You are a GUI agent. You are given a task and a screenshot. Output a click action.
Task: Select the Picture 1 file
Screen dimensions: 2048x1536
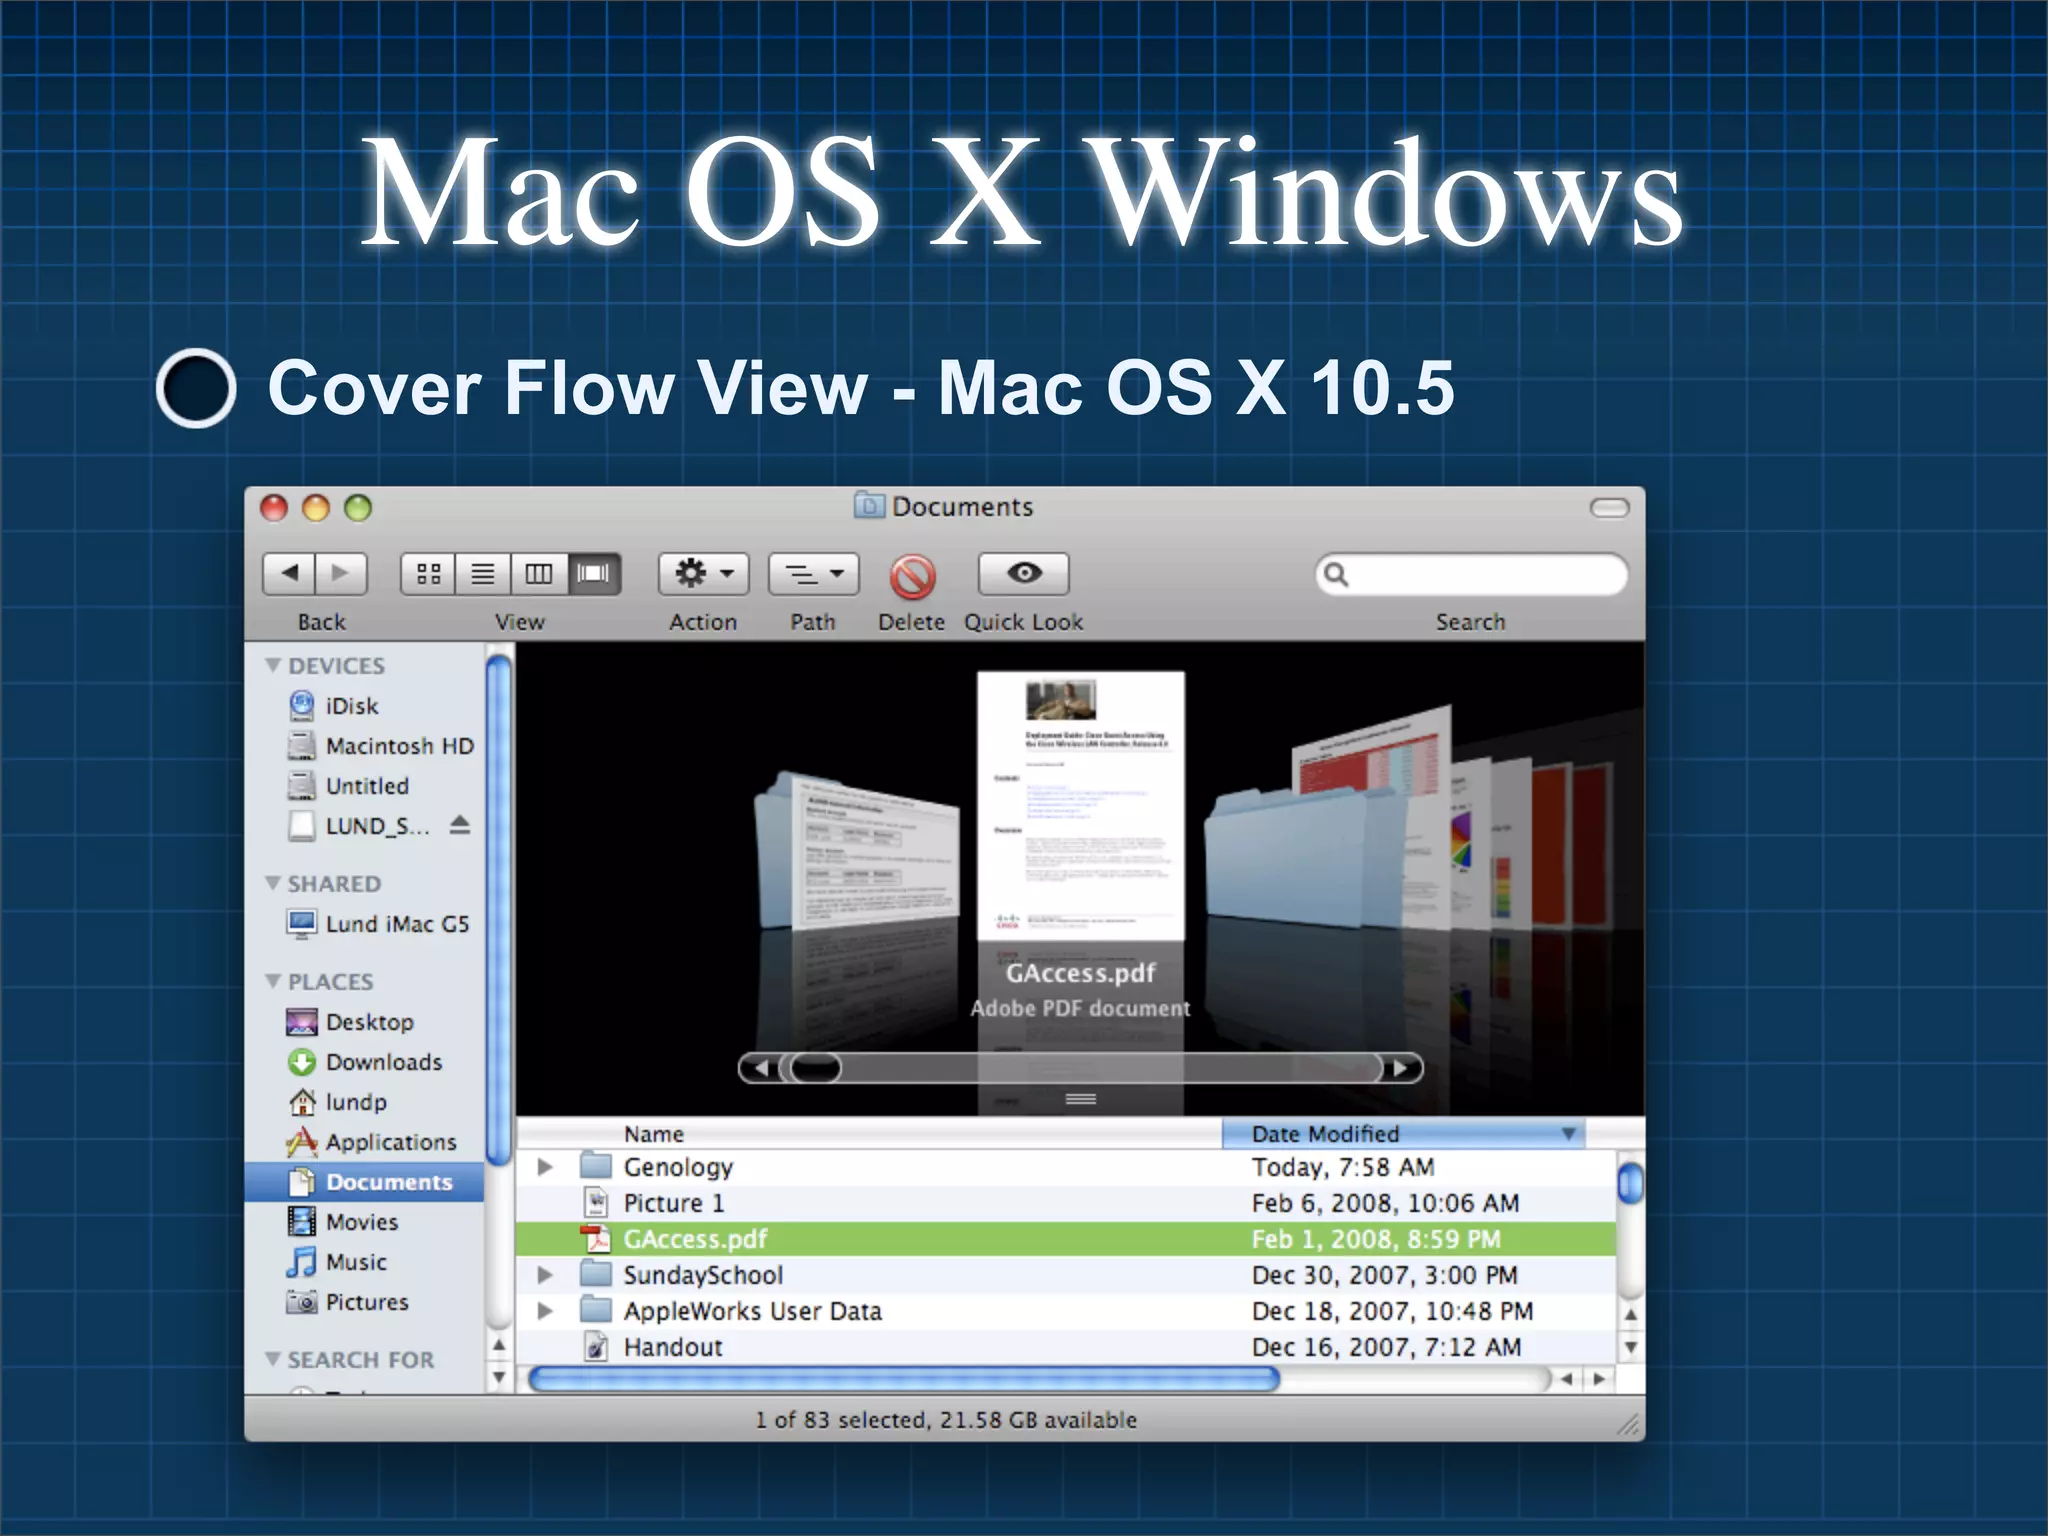1066,1203
